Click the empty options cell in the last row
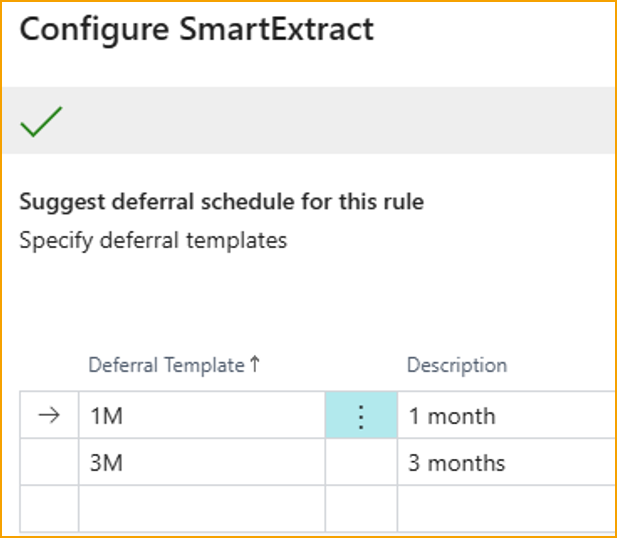The image size is (617, 538). (x=361, y=509)
